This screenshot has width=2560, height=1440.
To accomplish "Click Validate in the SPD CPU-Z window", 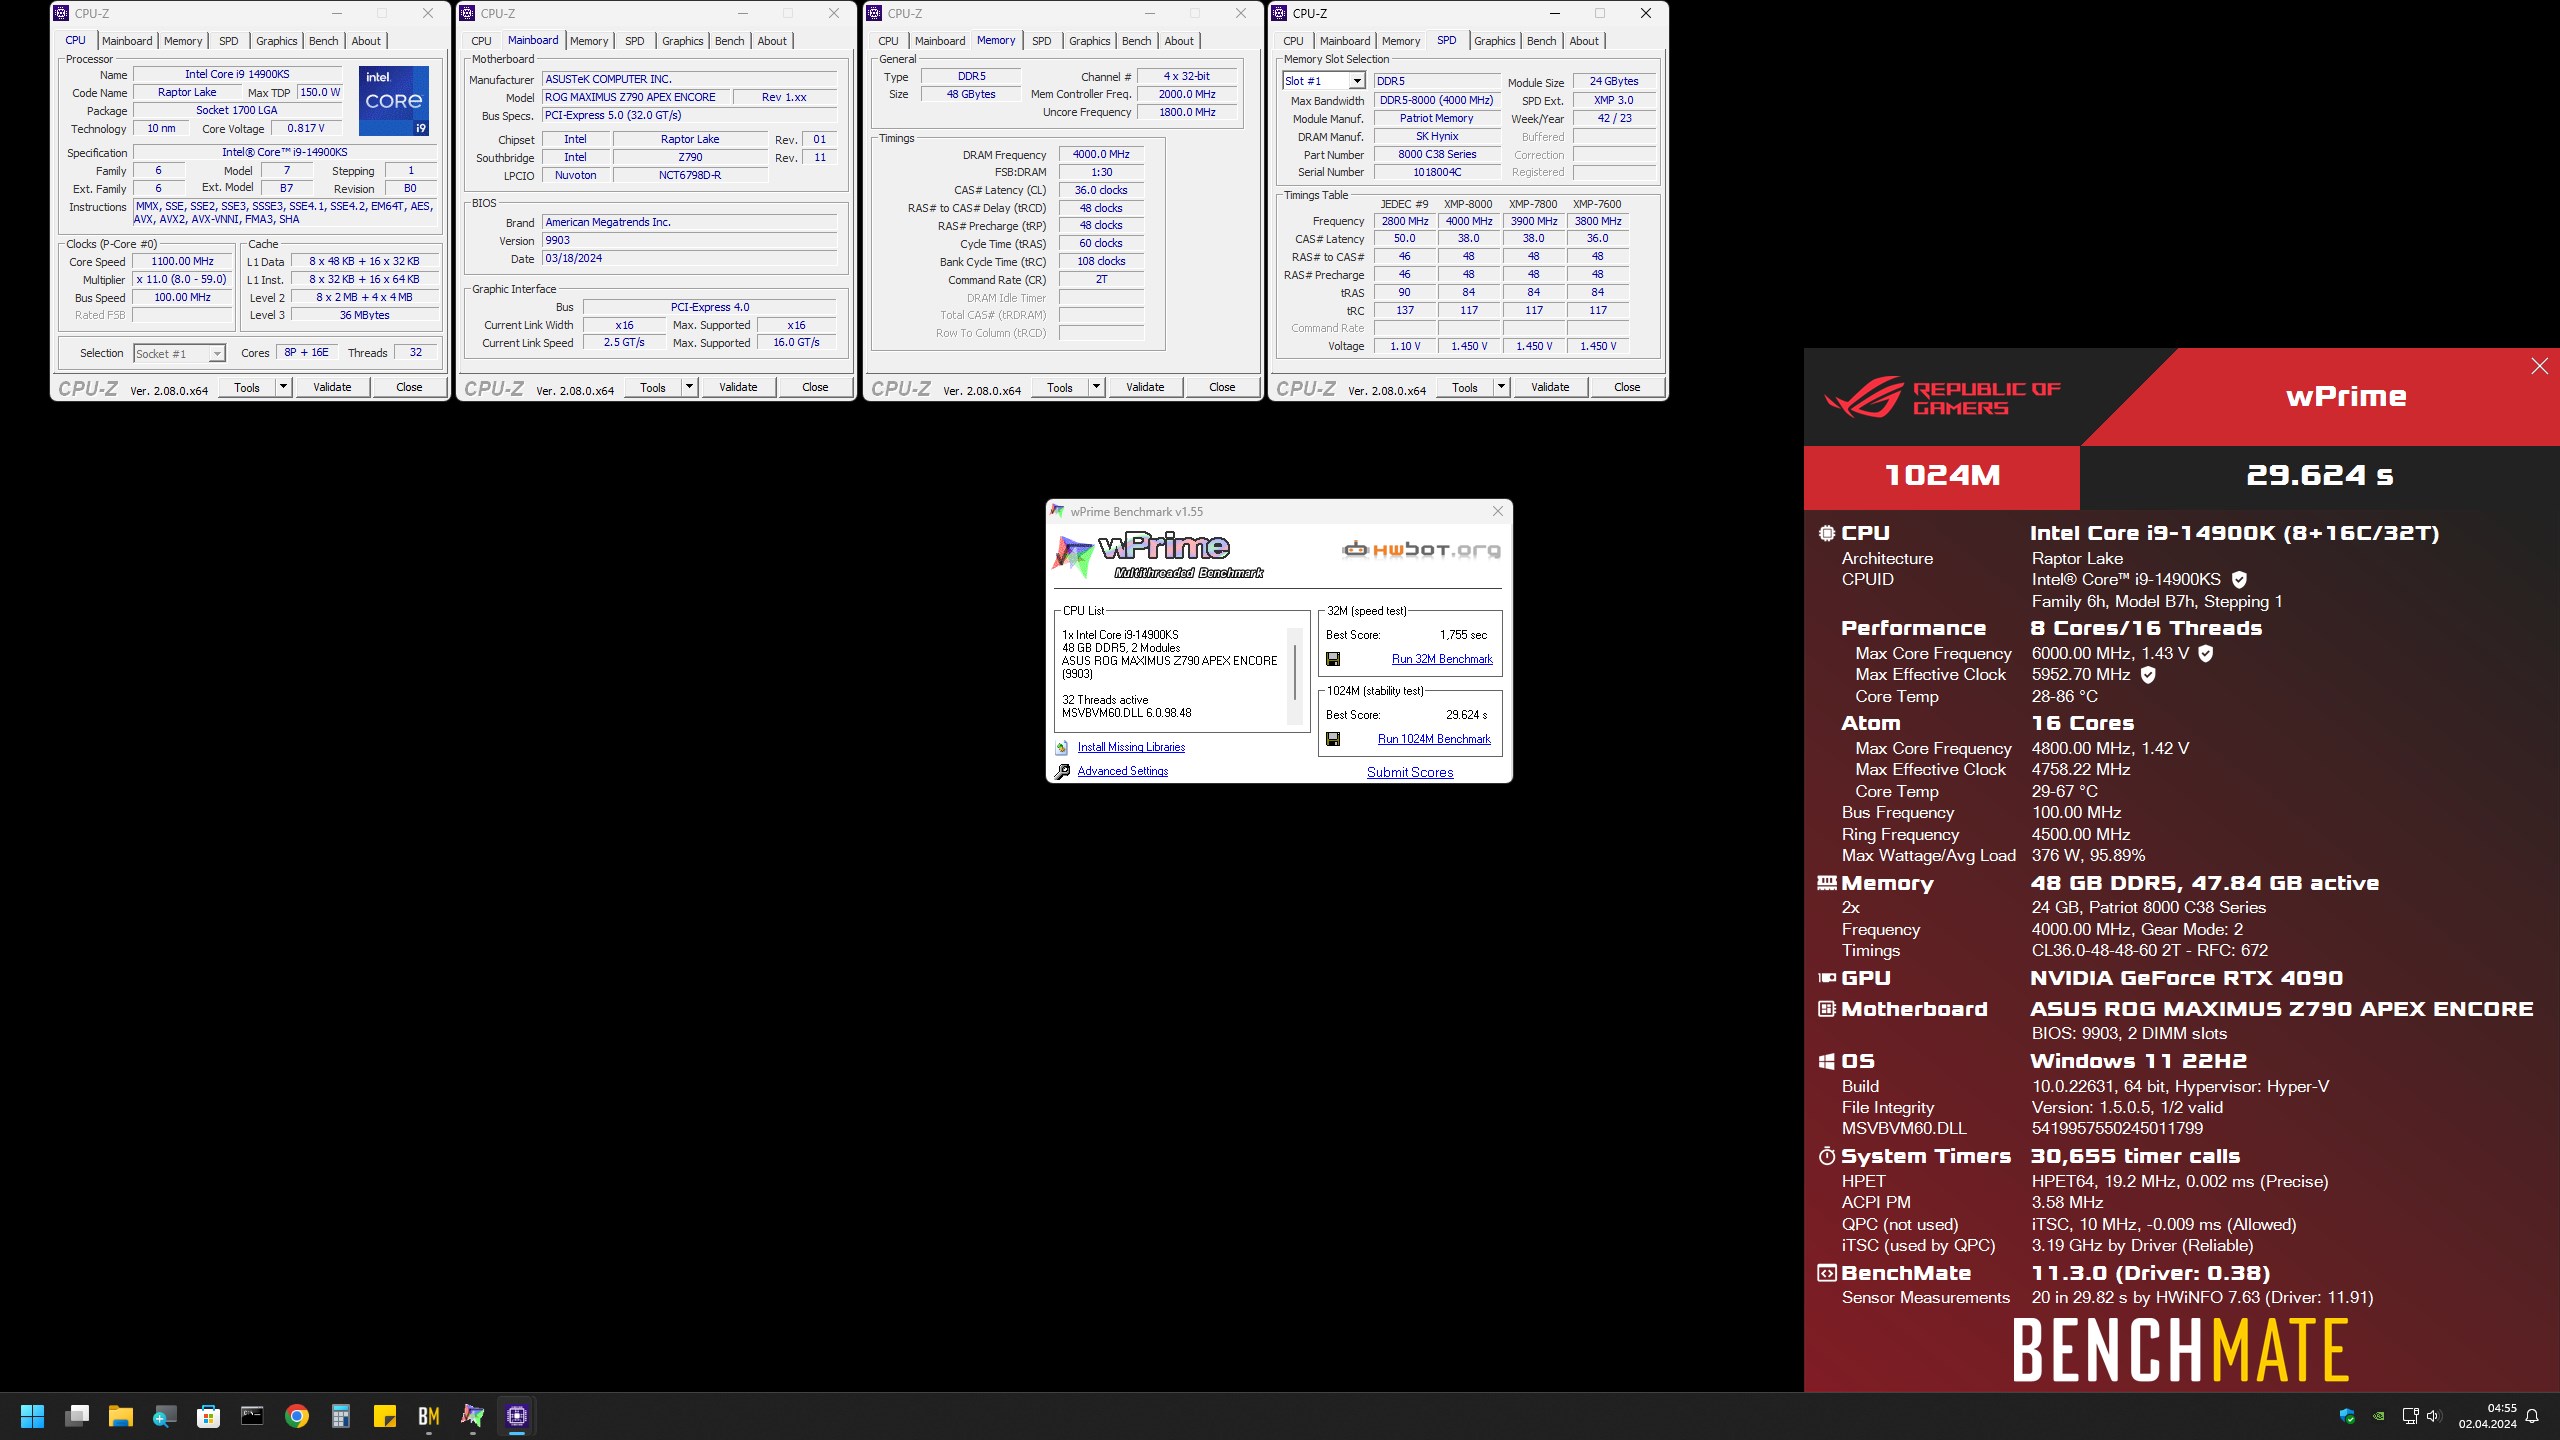I will click(x=1550, y=387).
